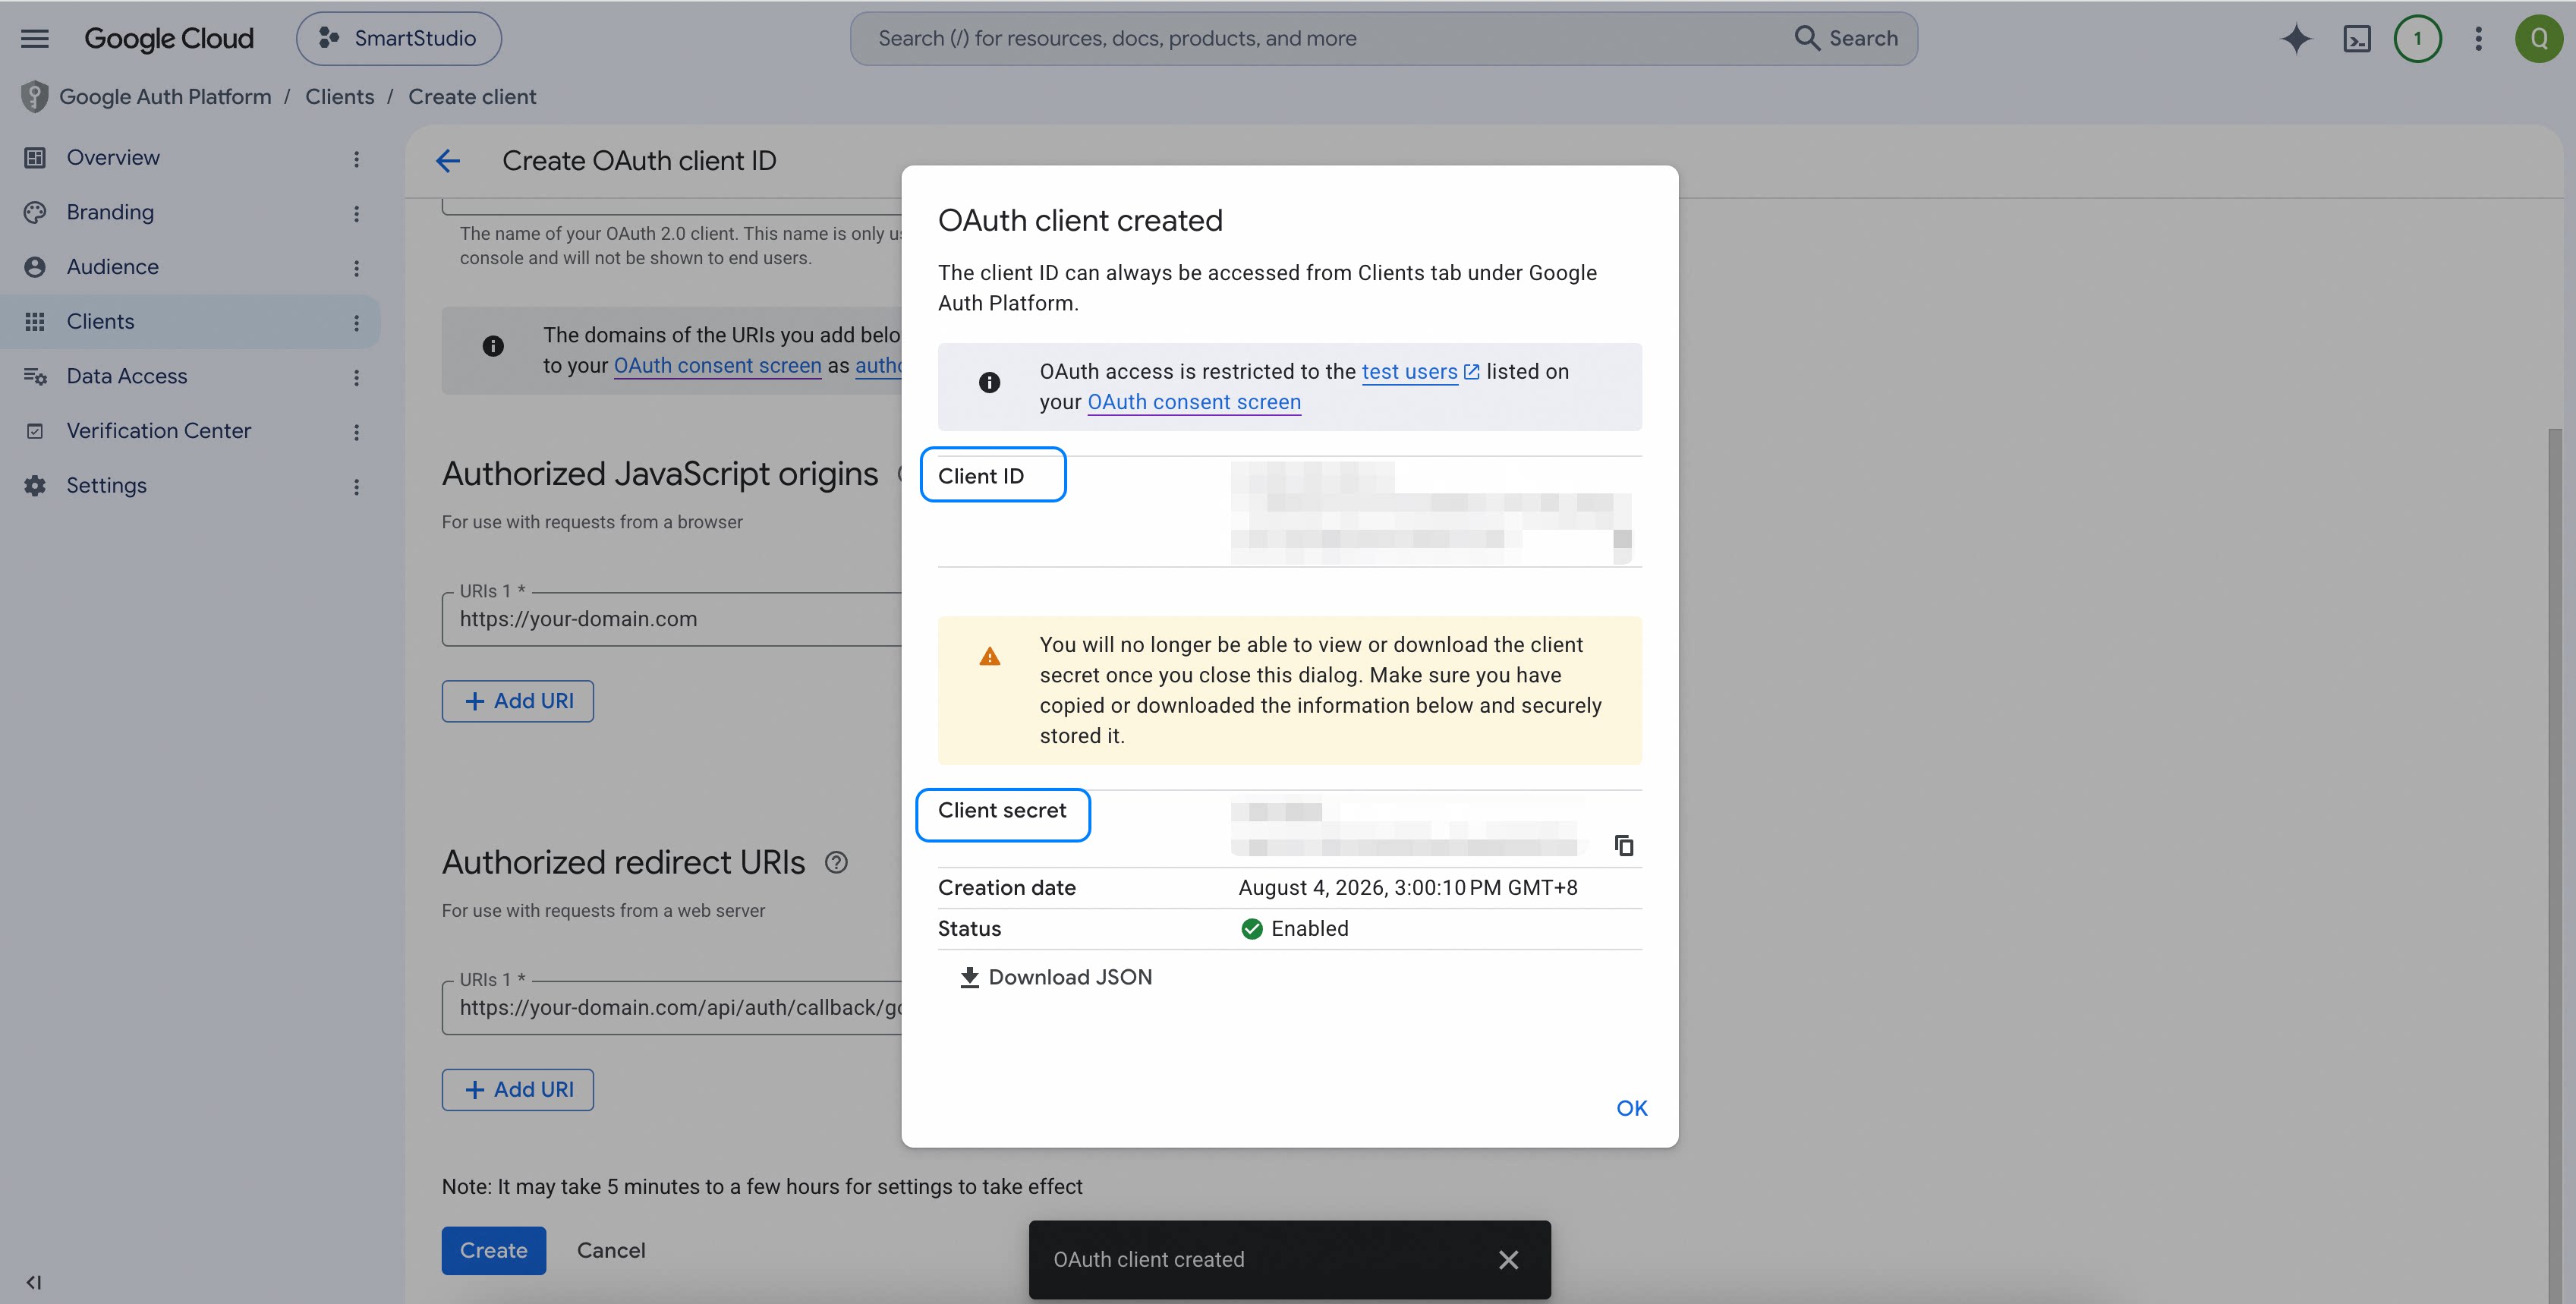This screenshot has width=2576, height=1304.
Task: Open OAuth consent screen link in dialog
Action: (x=1194, y=402)
